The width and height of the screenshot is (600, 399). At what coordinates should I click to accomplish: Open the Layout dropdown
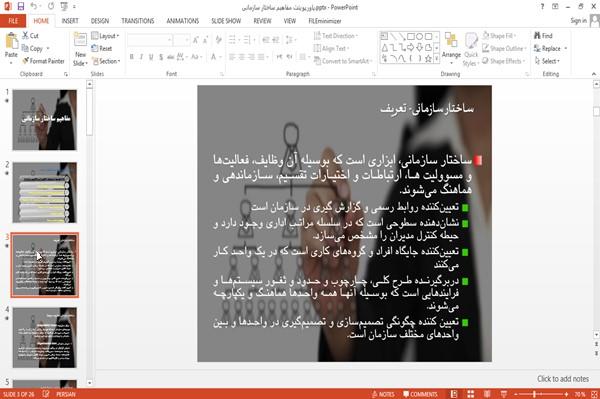105,36
